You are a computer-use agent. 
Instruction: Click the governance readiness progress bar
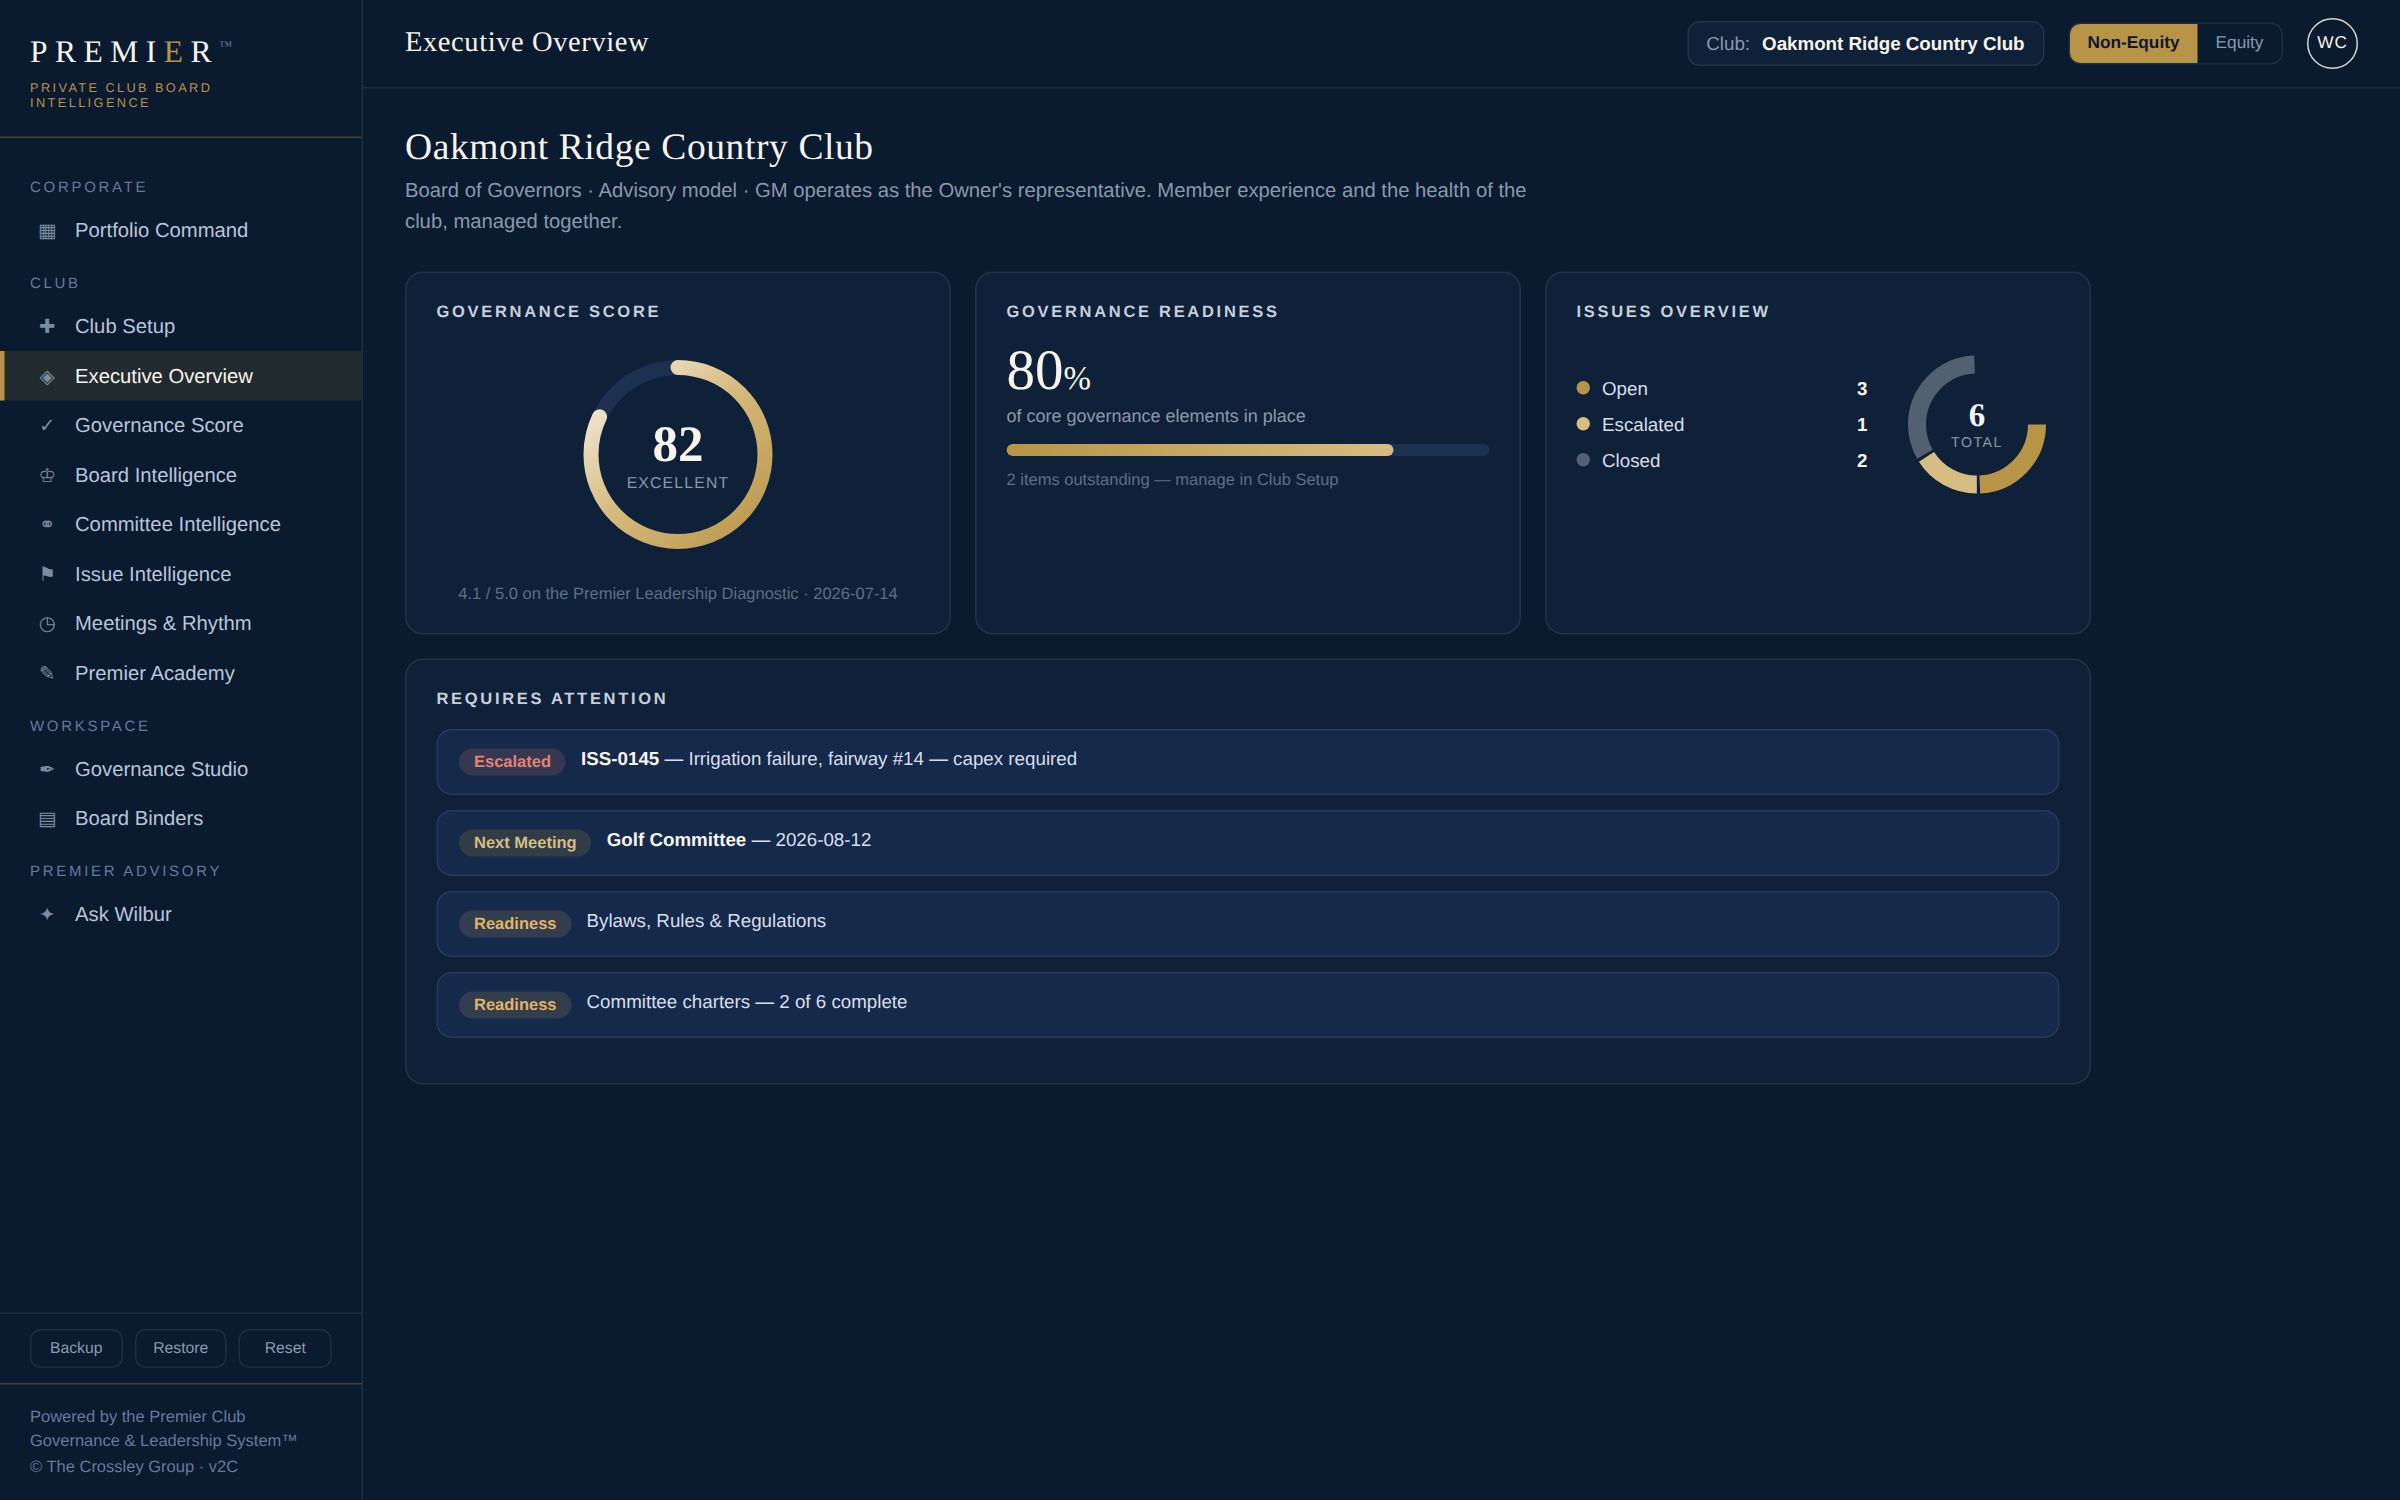[x=1247, y=450]
